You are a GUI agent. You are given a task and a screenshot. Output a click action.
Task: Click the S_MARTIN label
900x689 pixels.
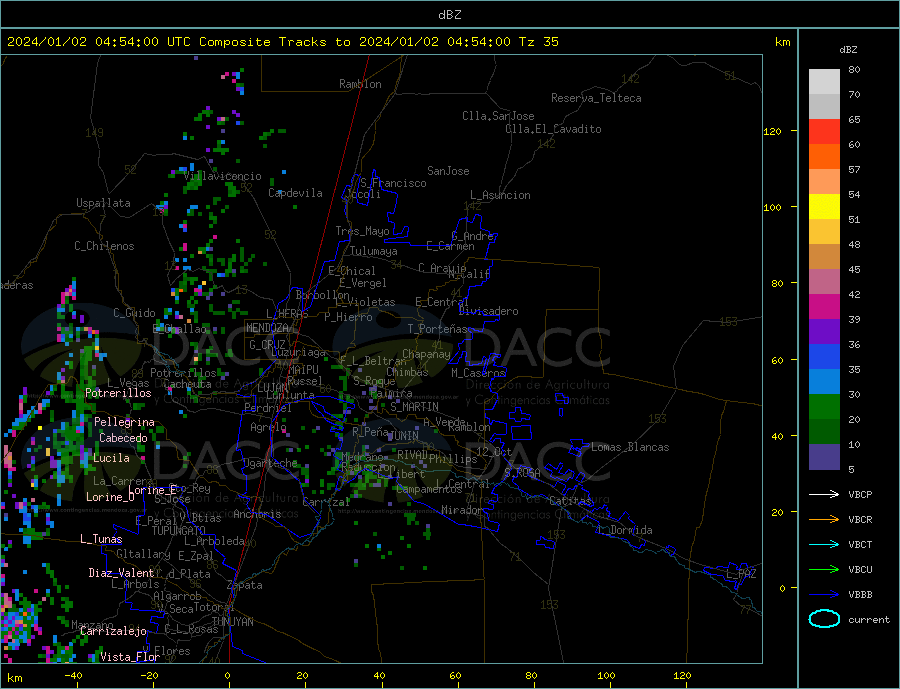(x=414, y=407)
